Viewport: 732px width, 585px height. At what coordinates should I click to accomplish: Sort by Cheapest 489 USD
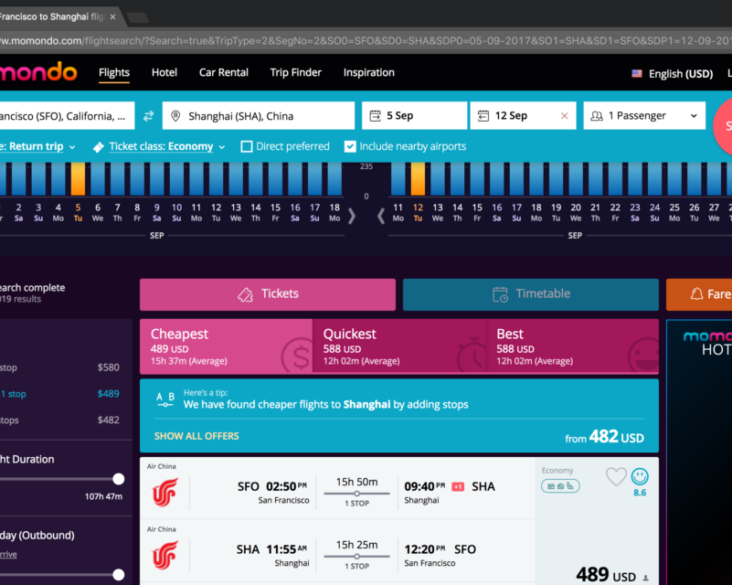(x=226, y=346)
